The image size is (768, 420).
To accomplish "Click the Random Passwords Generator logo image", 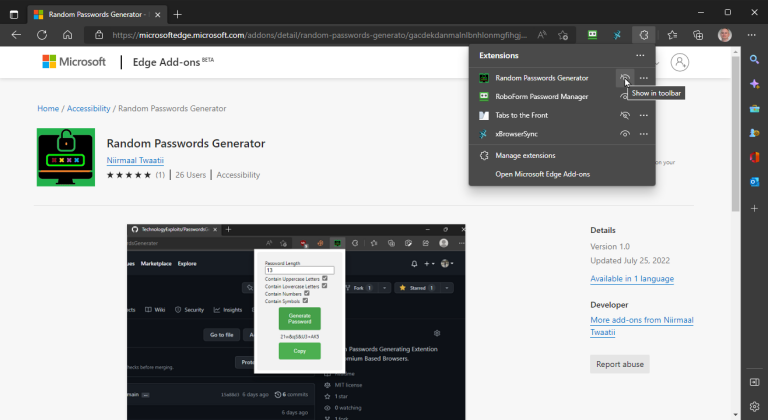I will 66,157.
